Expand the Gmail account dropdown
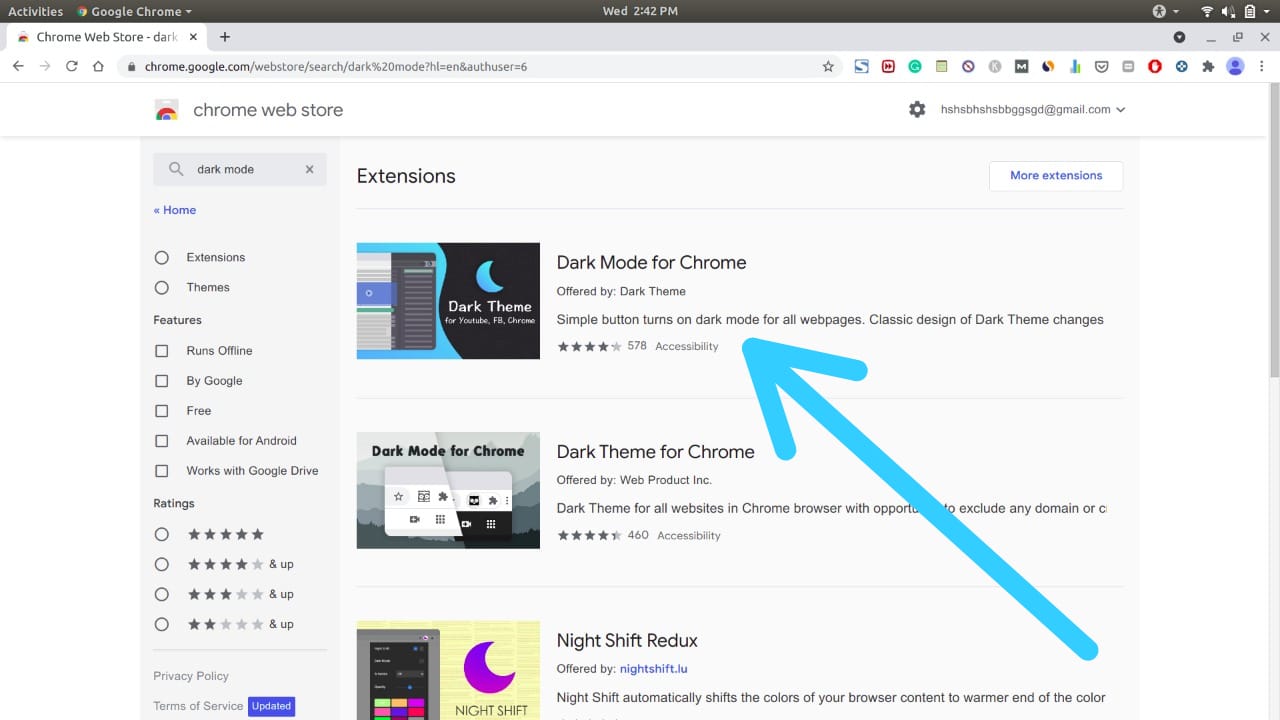The image size is (1280, 720). click(1033, 110)
